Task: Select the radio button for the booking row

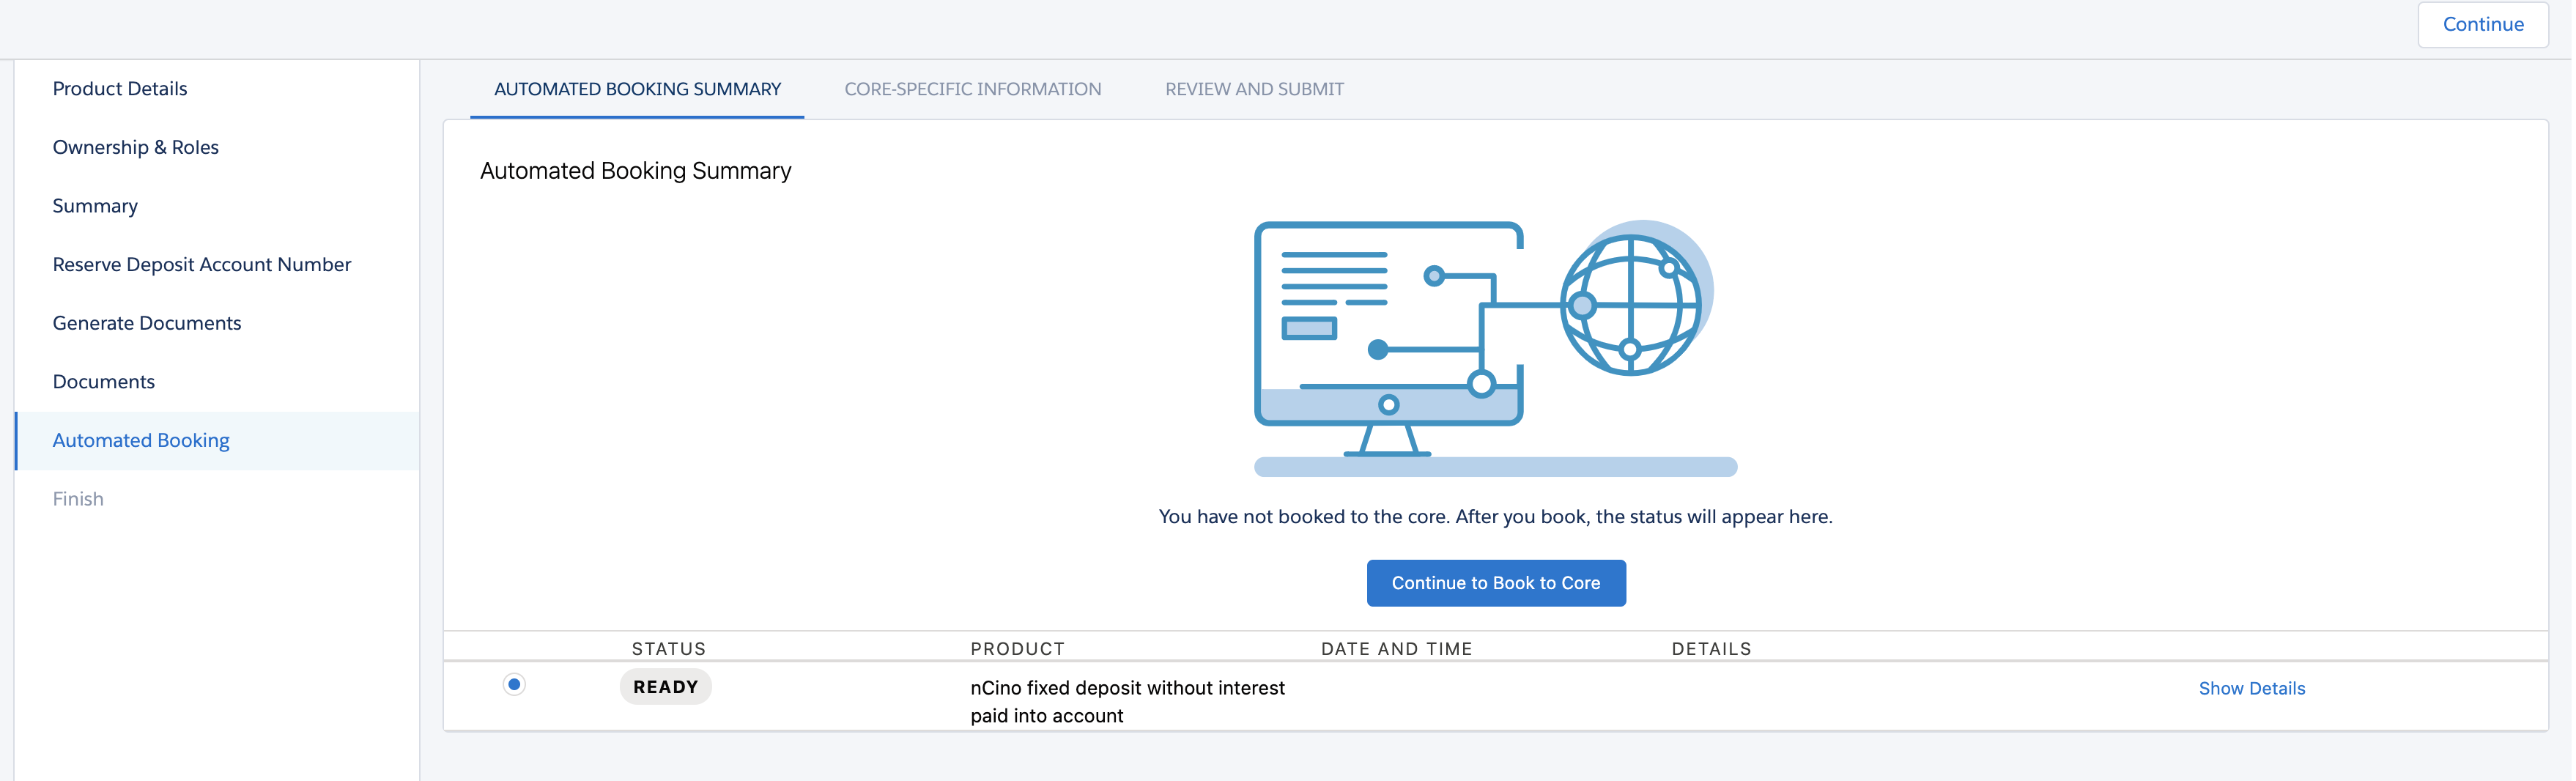Action: pyautogui.click(x=514, y=685)
